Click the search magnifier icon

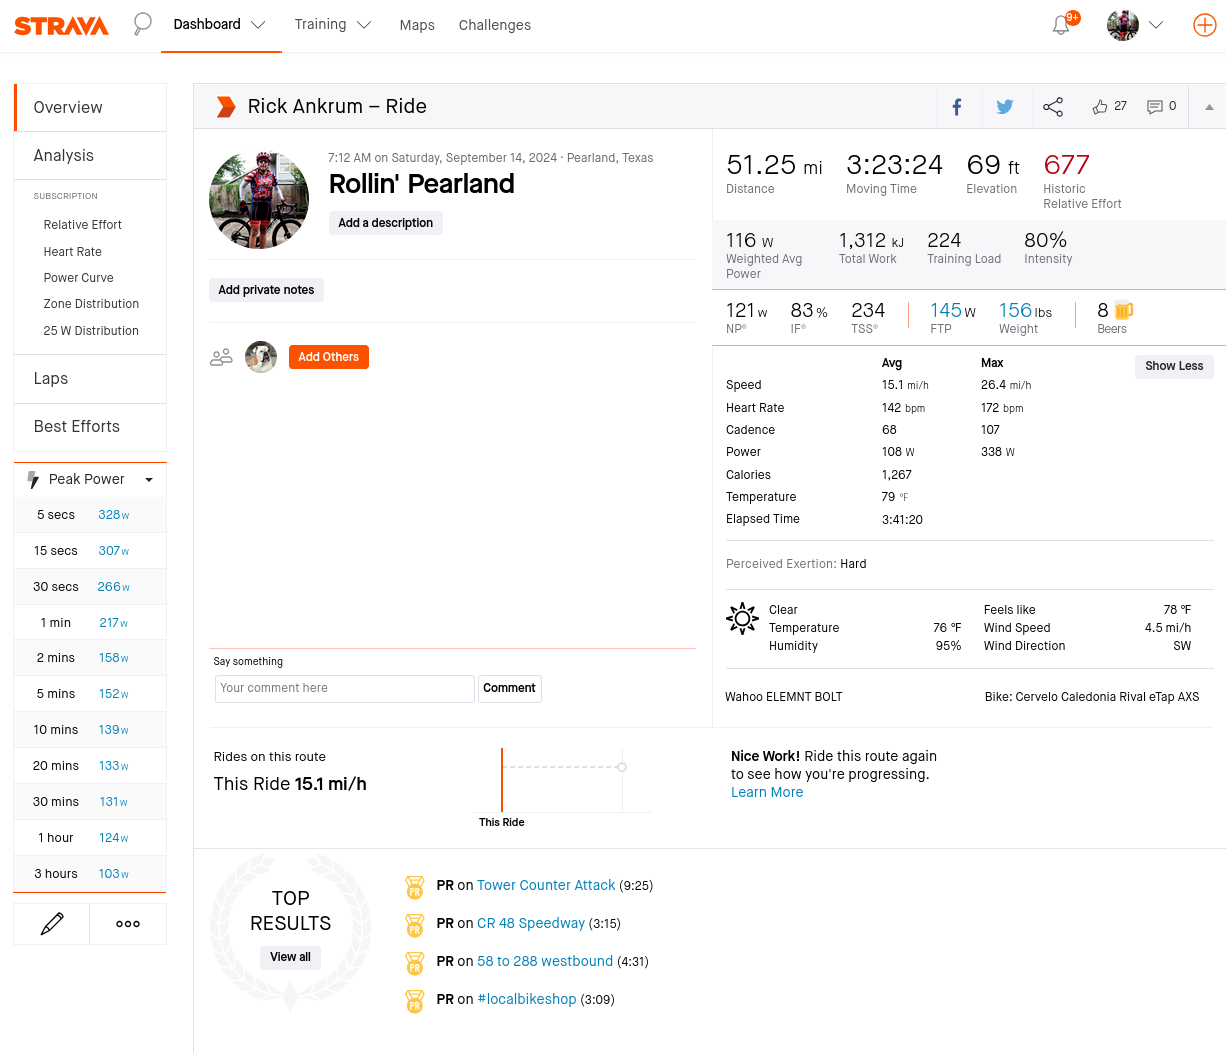tap(143, 24)
